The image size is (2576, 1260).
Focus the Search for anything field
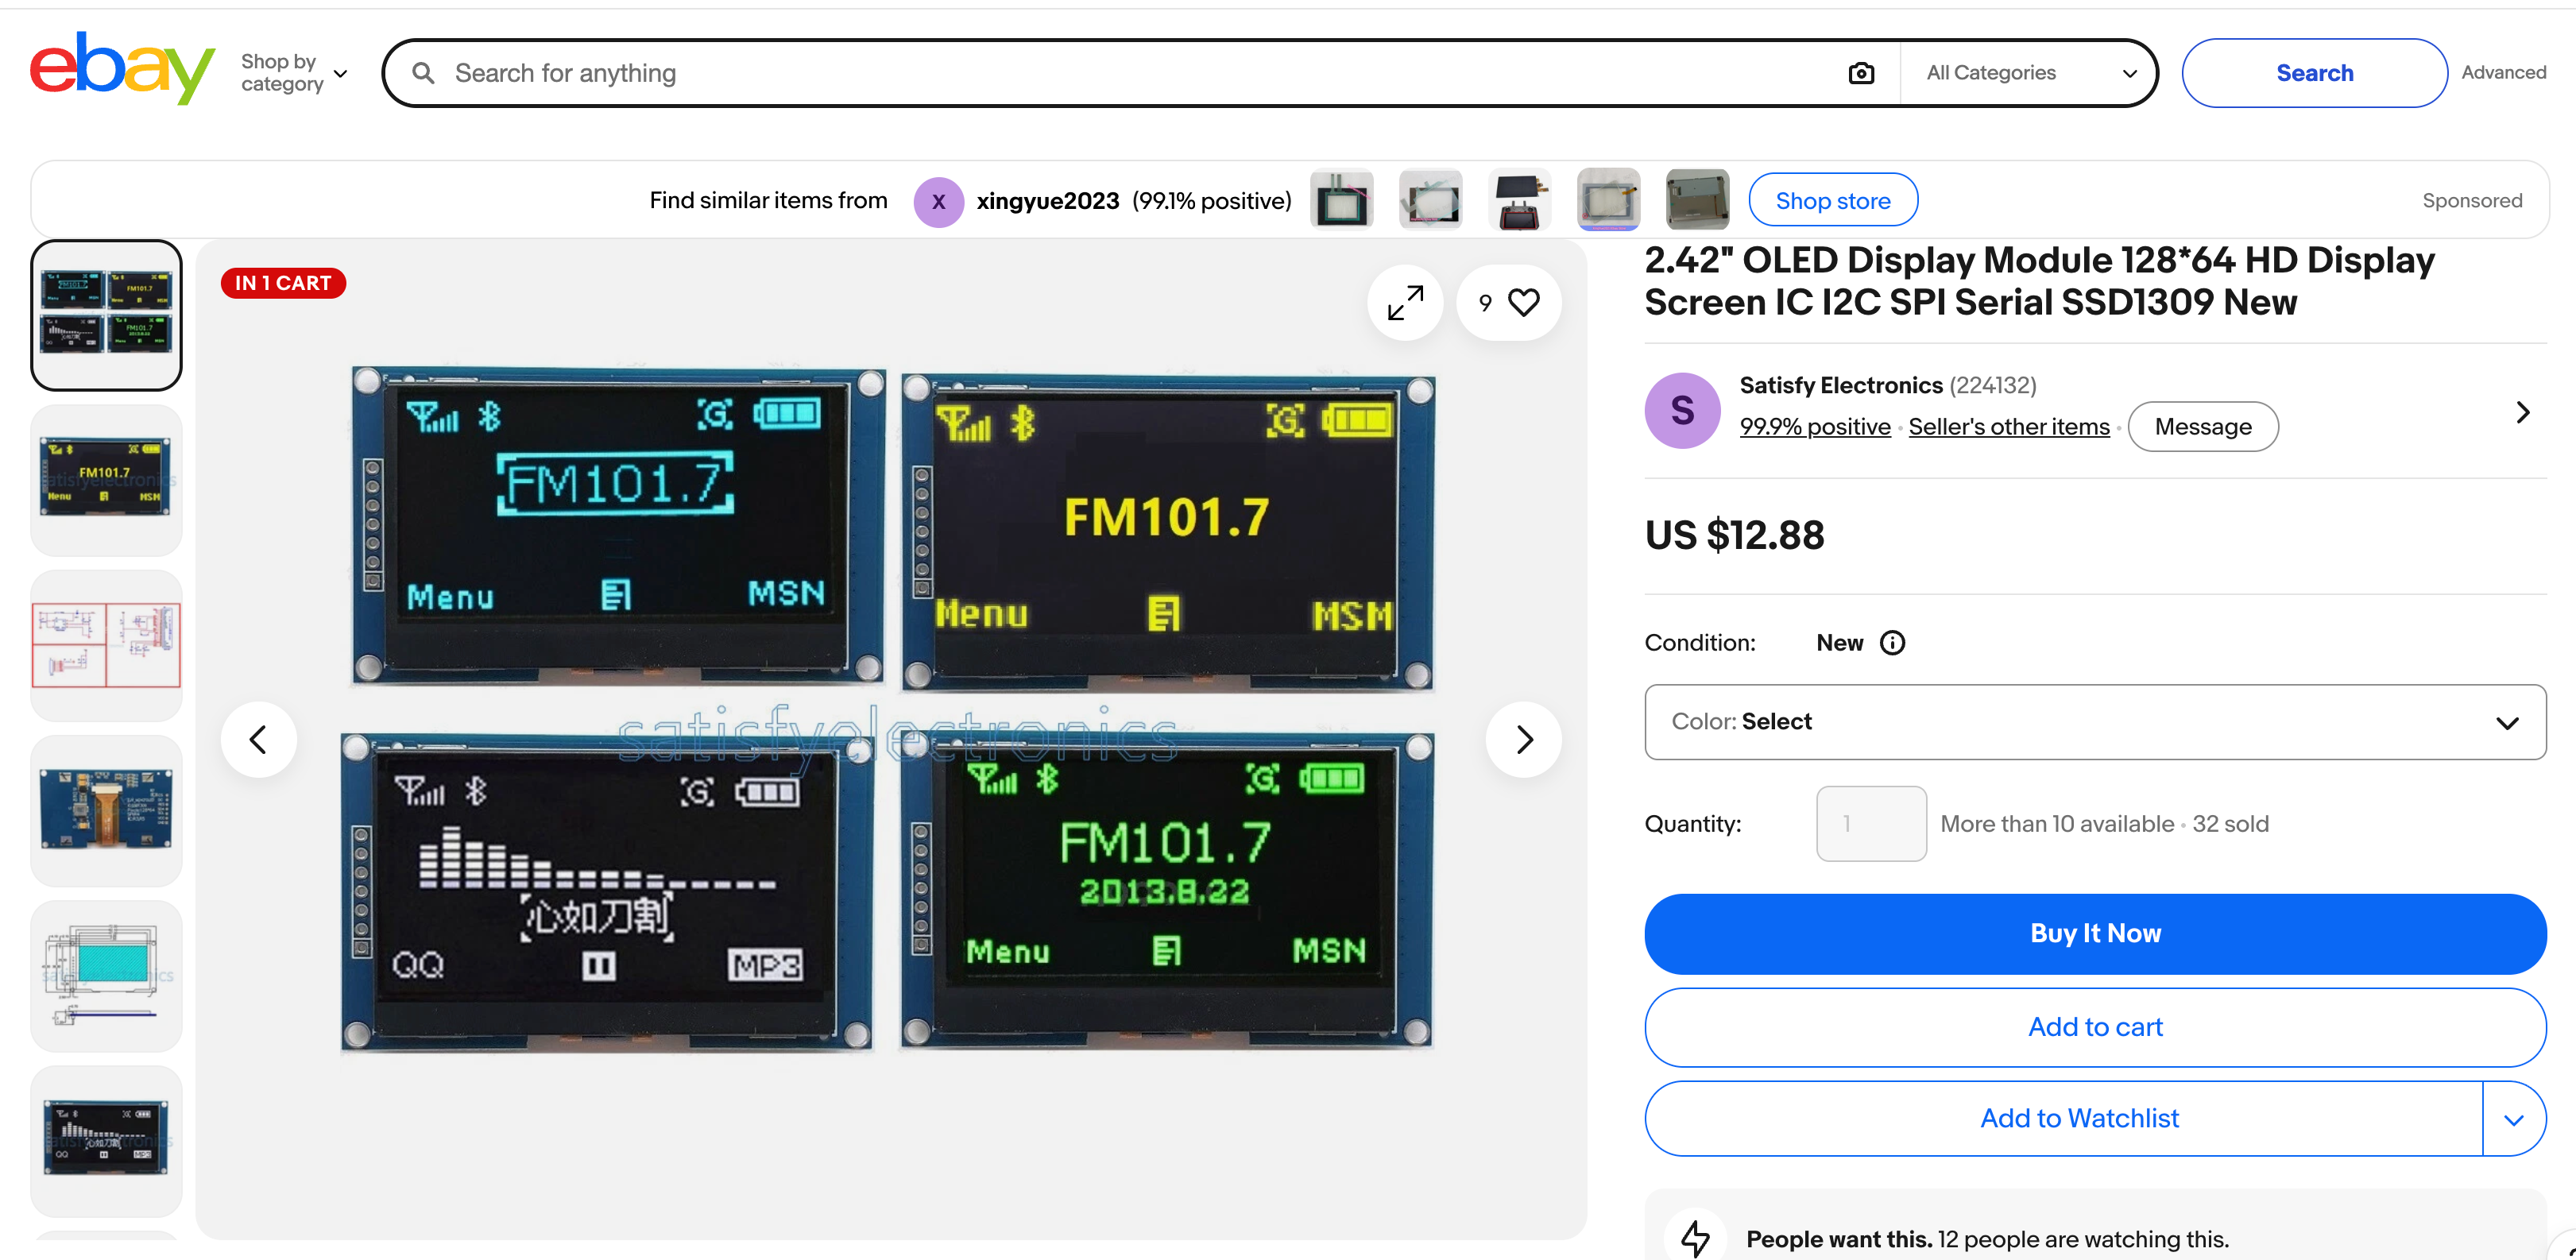pyautogui.click(x=1140, y=73)
